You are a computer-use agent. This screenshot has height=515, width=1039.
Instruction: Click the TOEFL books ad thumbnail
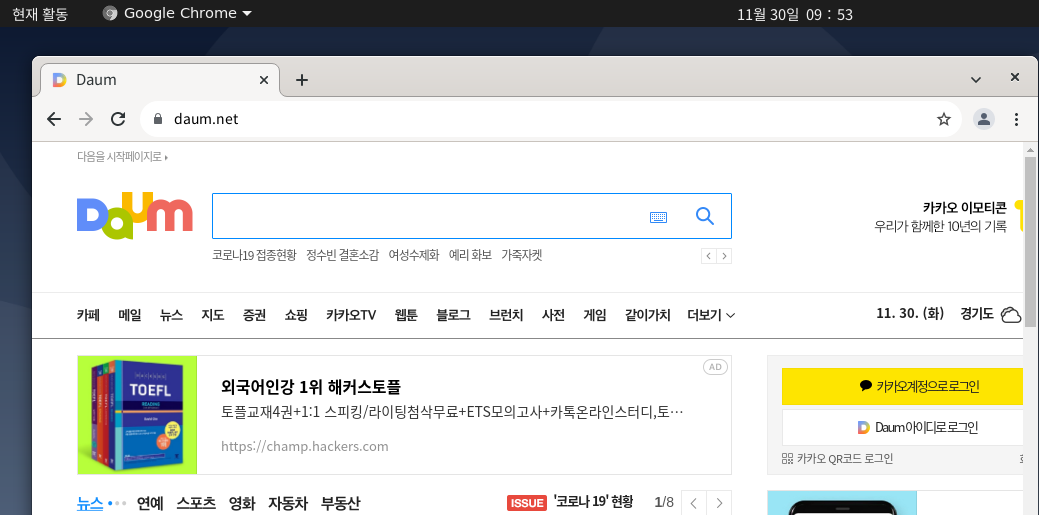point(137,415)
